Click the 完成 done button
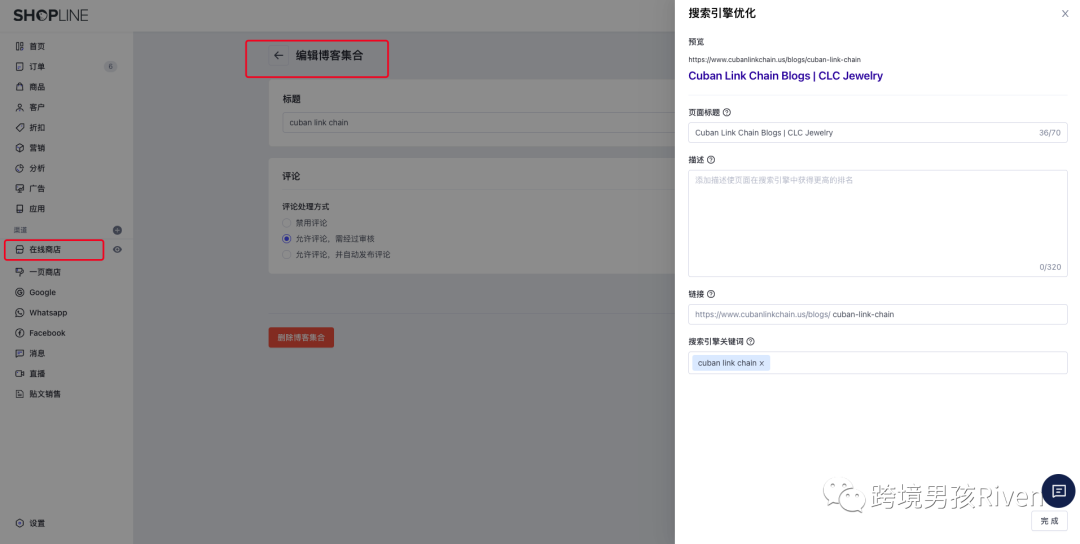Viewport: 1080px width, 544px height. (x=1049, y=521)
